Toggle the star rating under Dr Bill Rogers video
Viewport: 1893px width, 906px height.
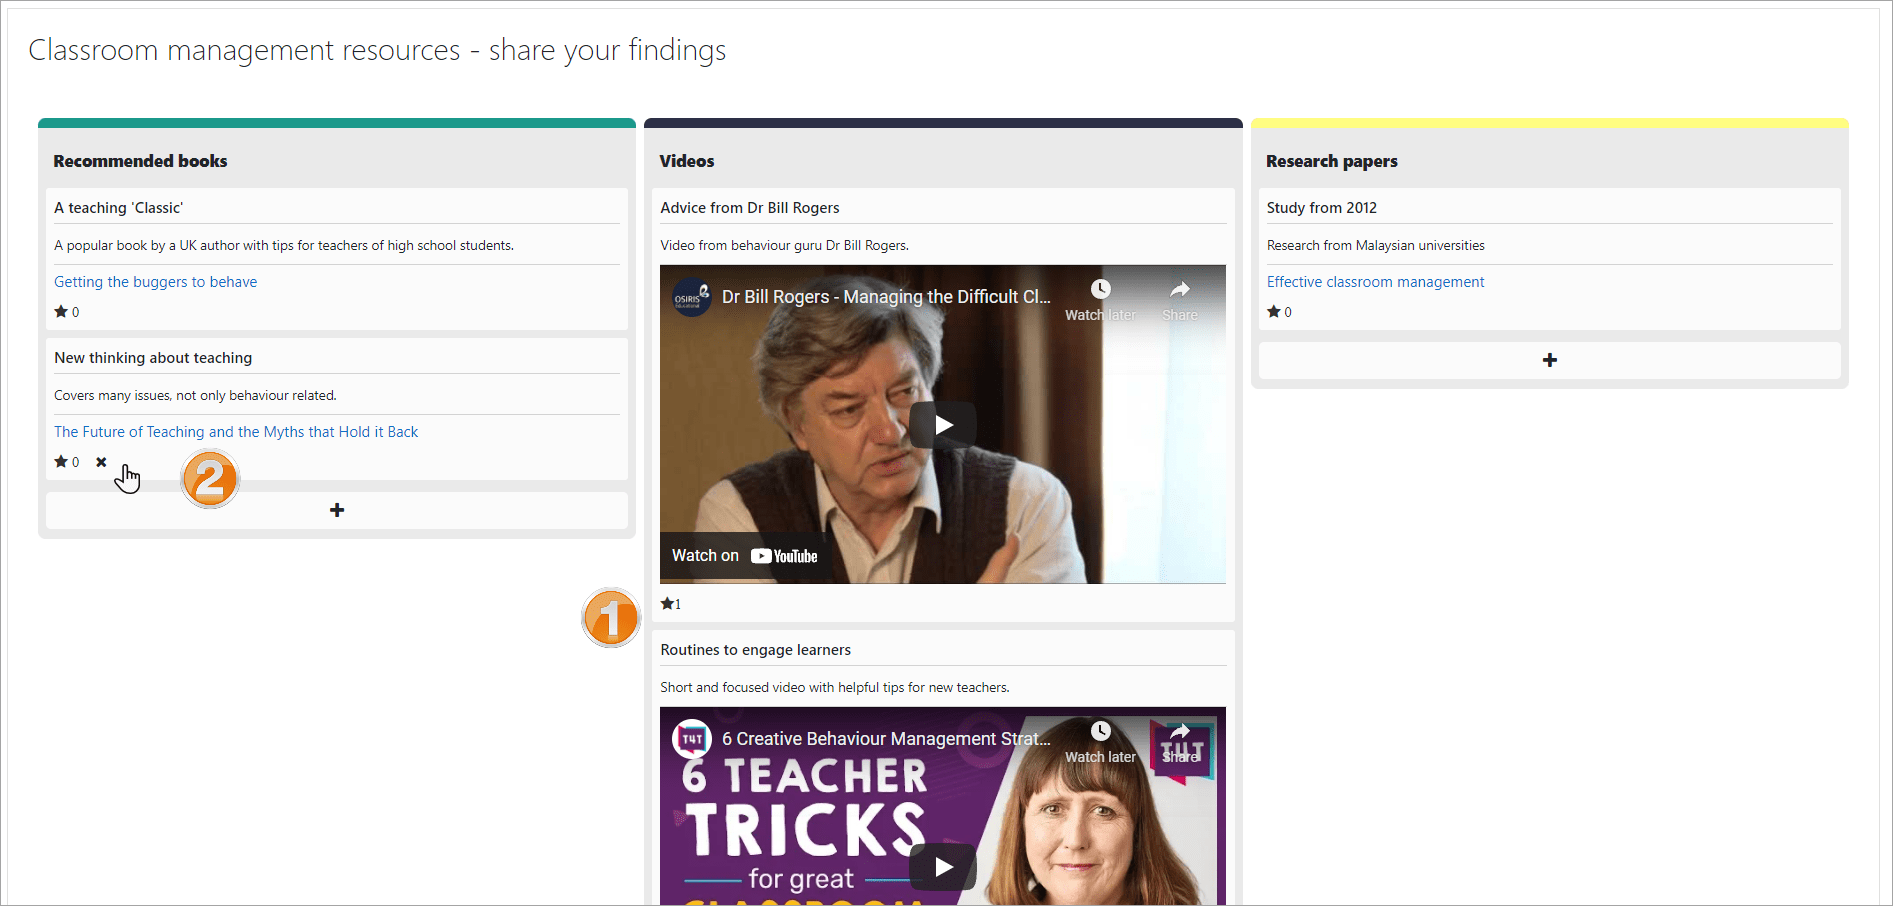coord(666,603)
